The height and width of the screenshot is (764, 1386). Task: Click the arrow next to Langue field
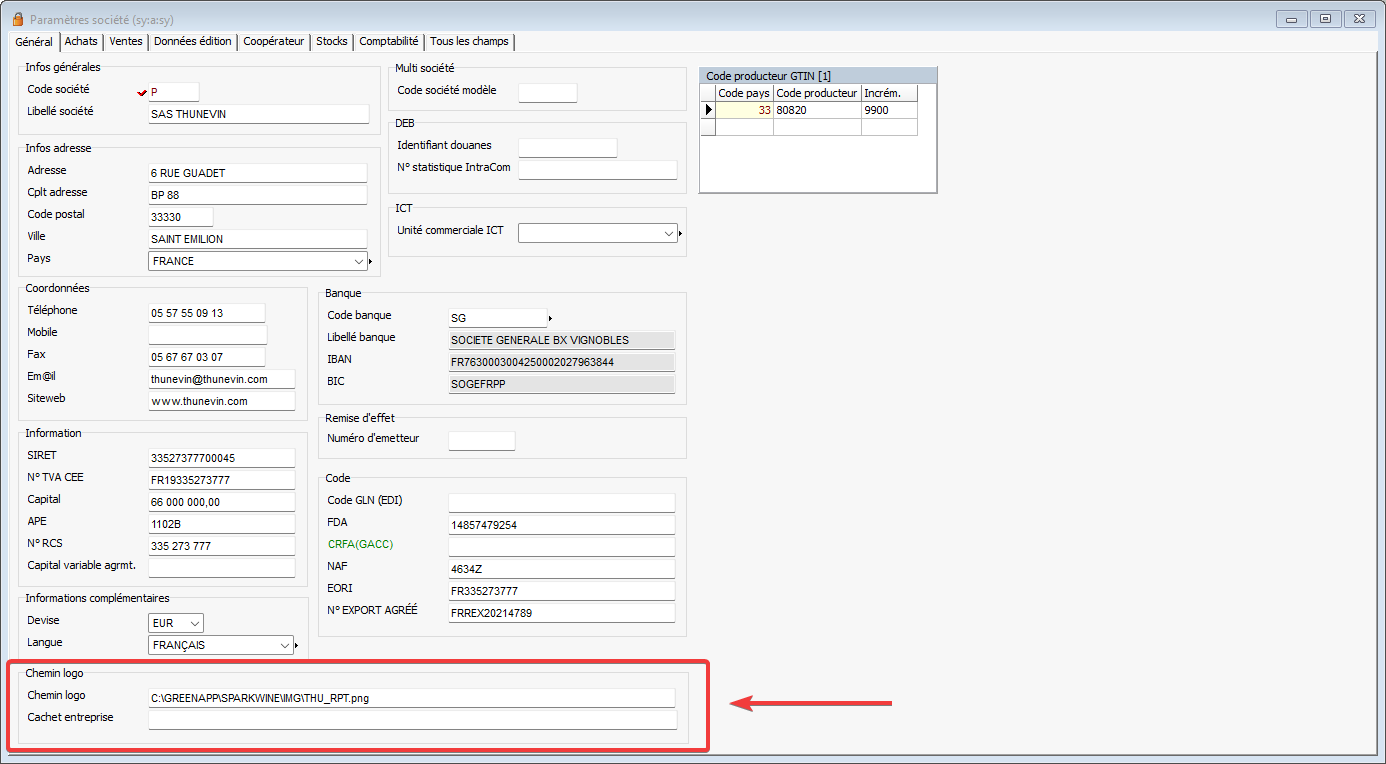pos(297,646)
